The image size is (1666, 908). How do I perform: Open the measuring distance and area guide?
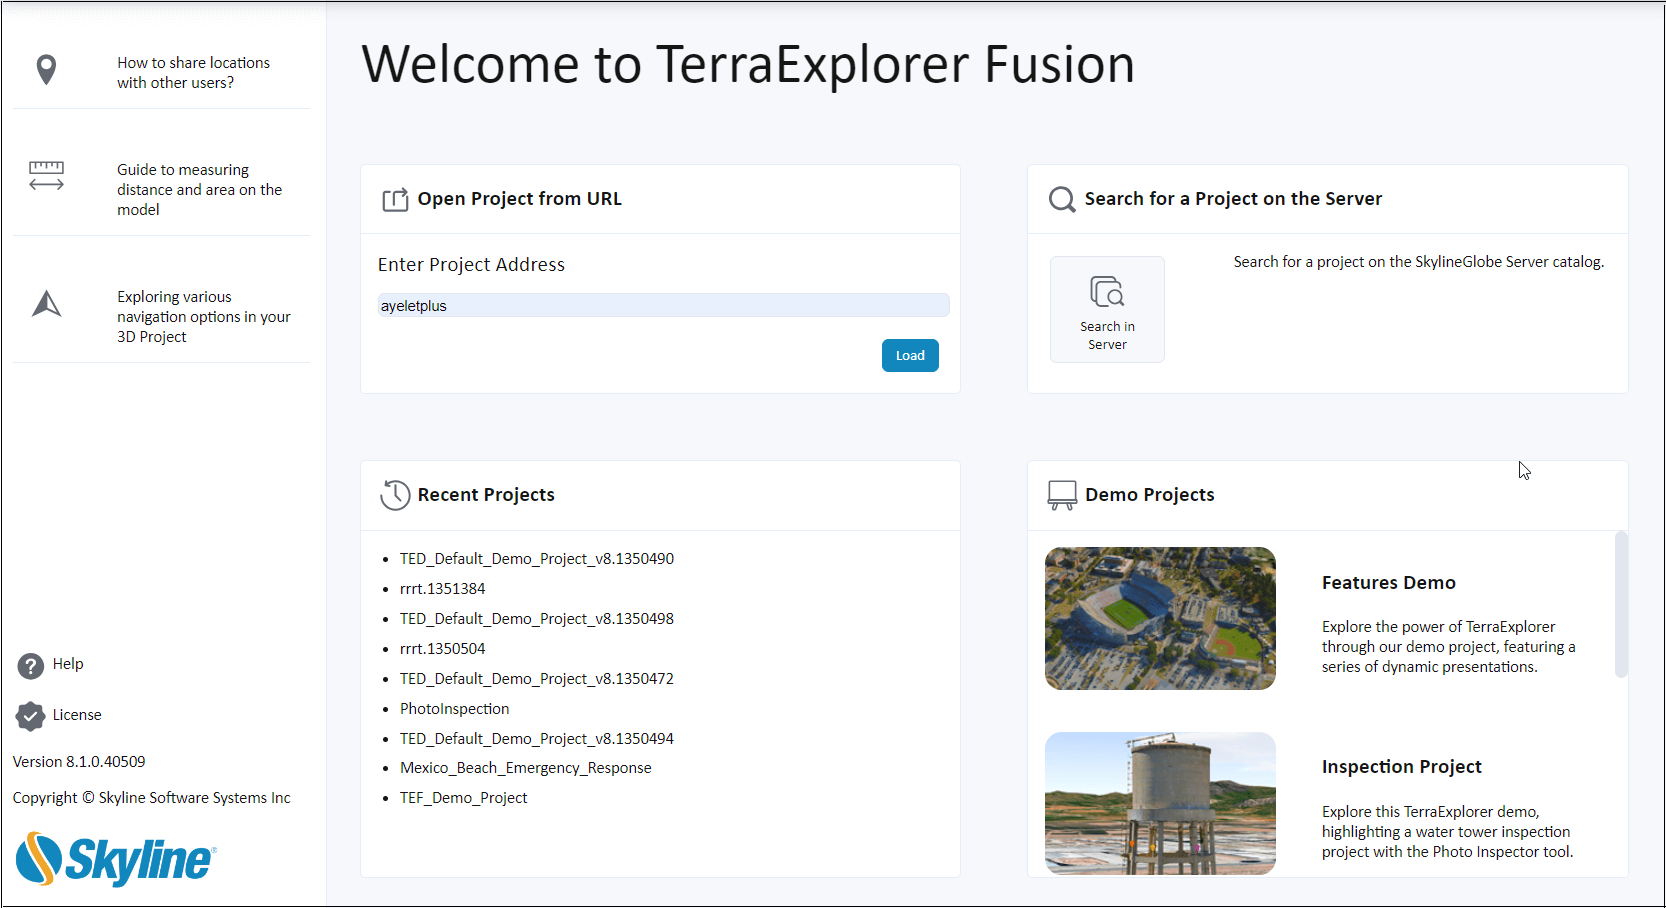[199, 190]
